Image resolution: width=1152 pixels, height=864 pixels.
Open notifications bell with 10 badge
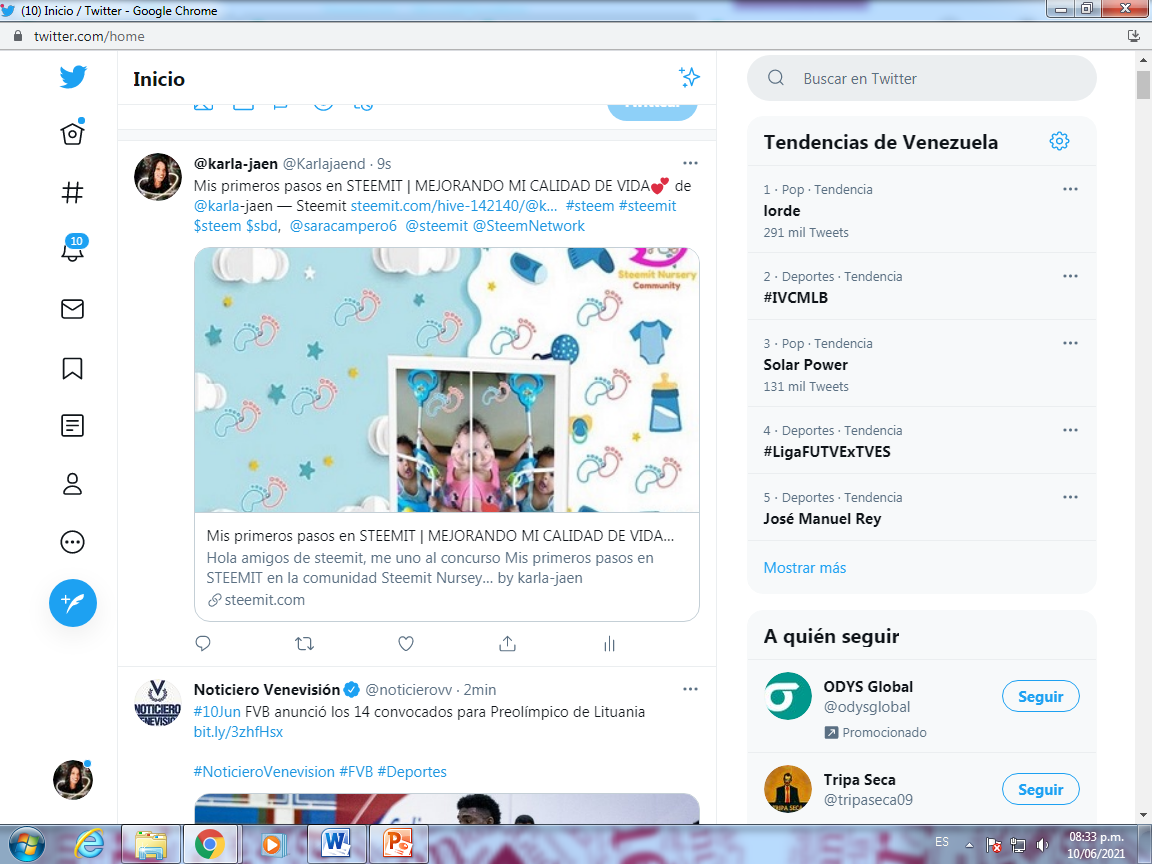click(x=73, y=248)
